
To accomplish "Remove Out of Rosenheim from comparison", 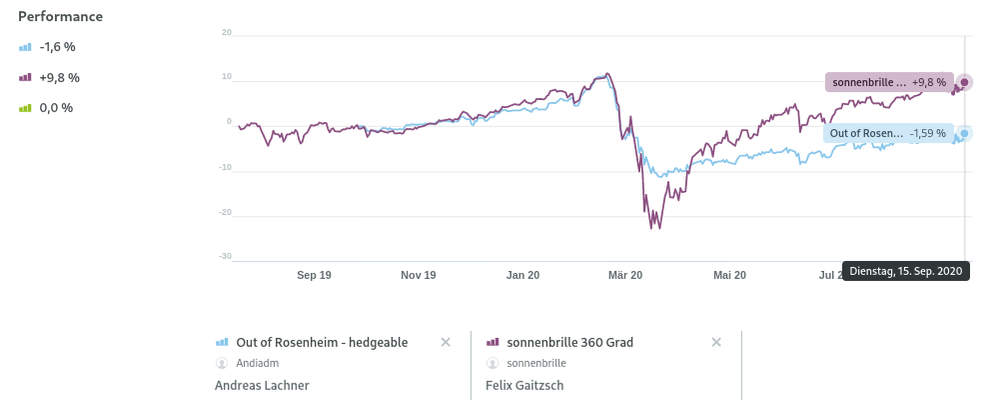I will (446, 342).
